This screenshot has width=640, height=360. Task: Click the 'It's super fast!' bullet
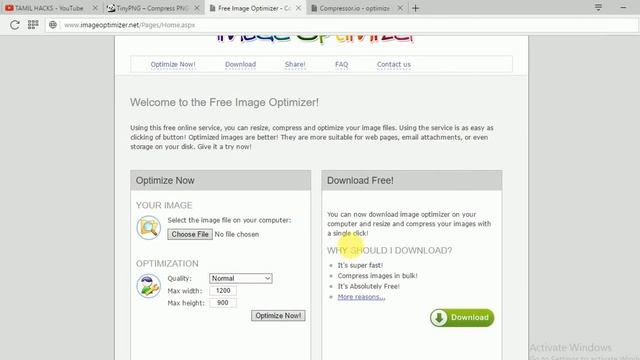[x=360, y=265]
